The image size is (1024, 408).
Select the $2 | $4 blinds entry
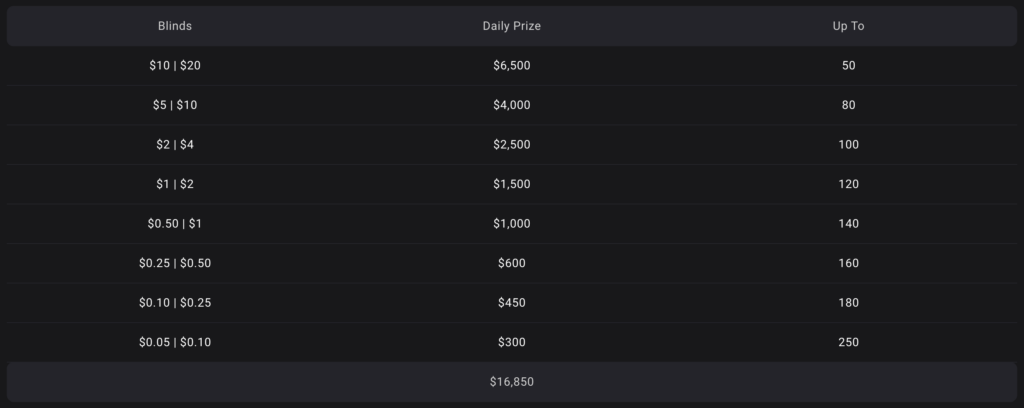coord(175,145)
